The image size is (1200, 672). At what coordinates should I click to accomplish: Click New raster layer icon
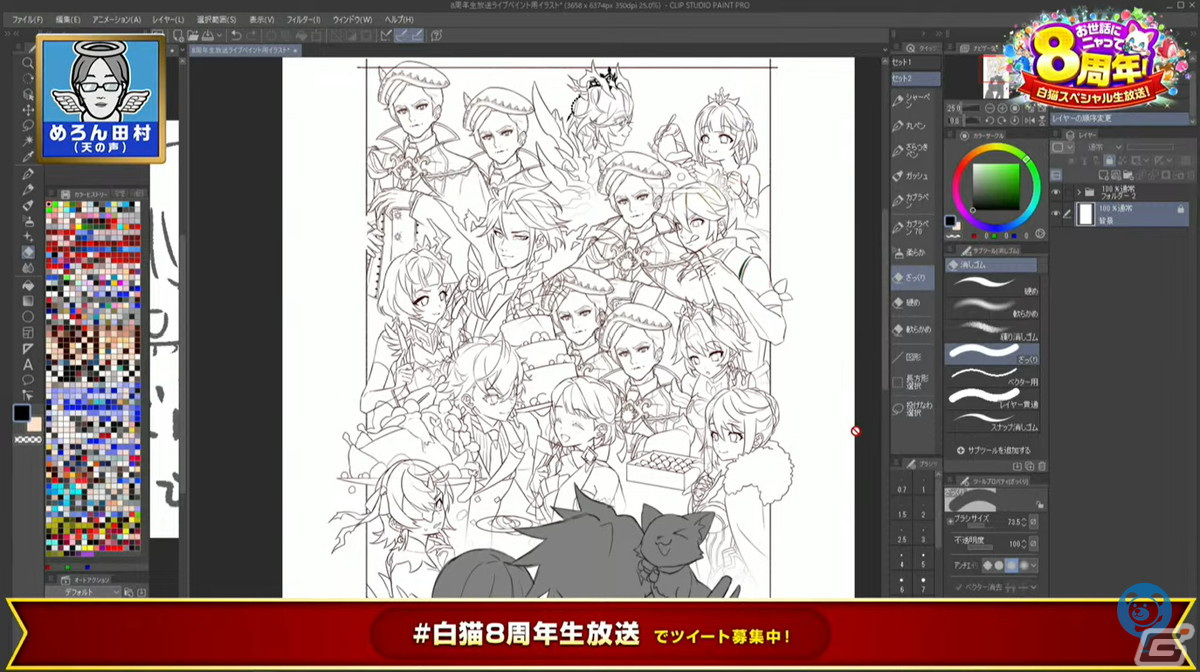pyautogui.click(x=1103, y=175)
